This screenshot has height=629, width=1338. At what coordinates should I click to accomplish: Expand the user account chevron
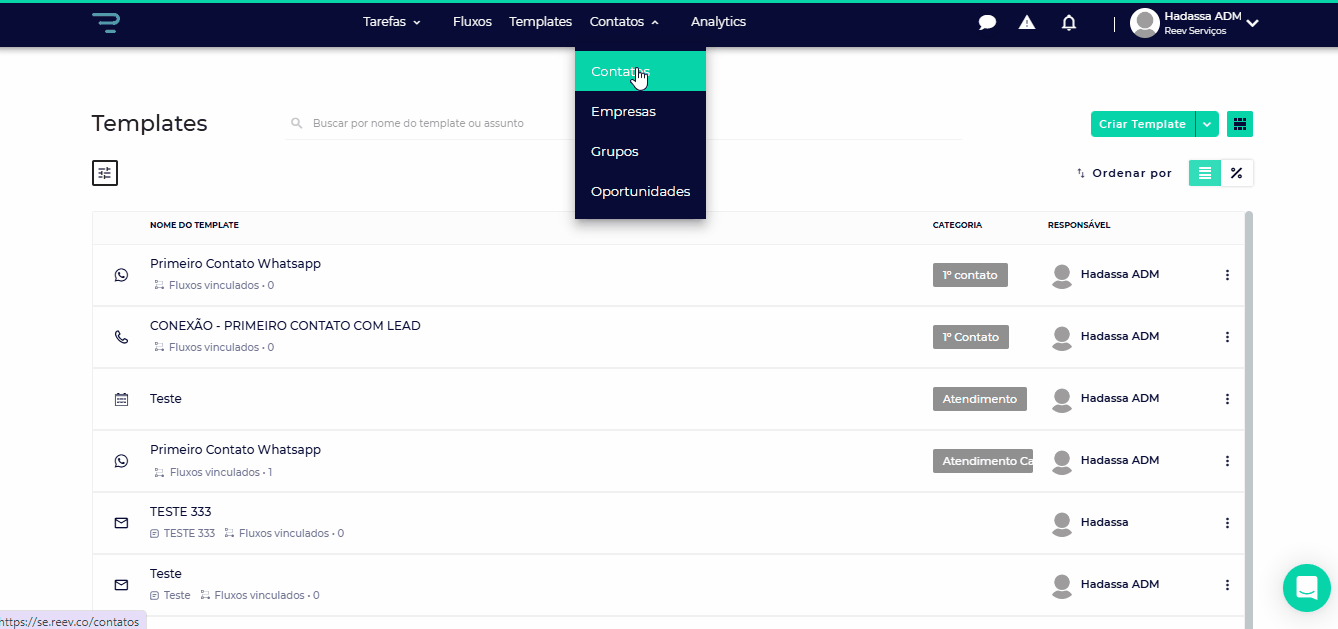(x=1252, y=22)
